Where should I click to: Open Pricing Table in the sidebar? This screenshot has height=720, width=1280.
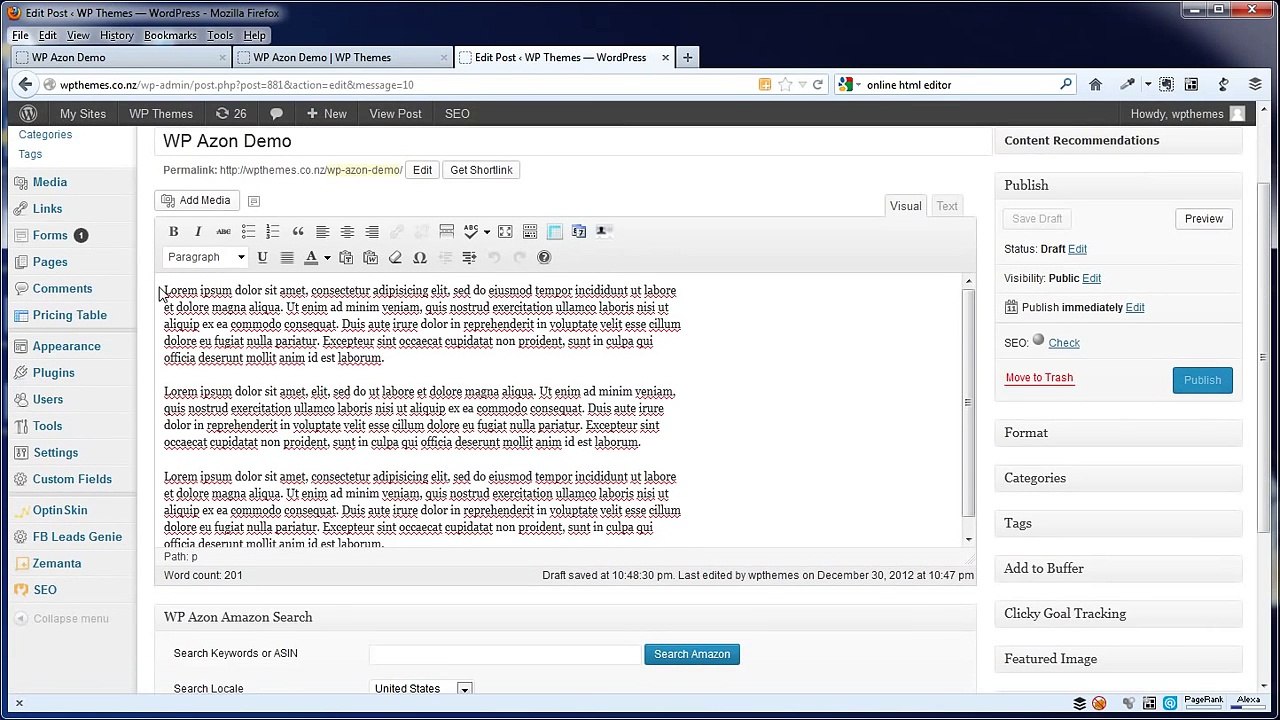click(69, 315)
